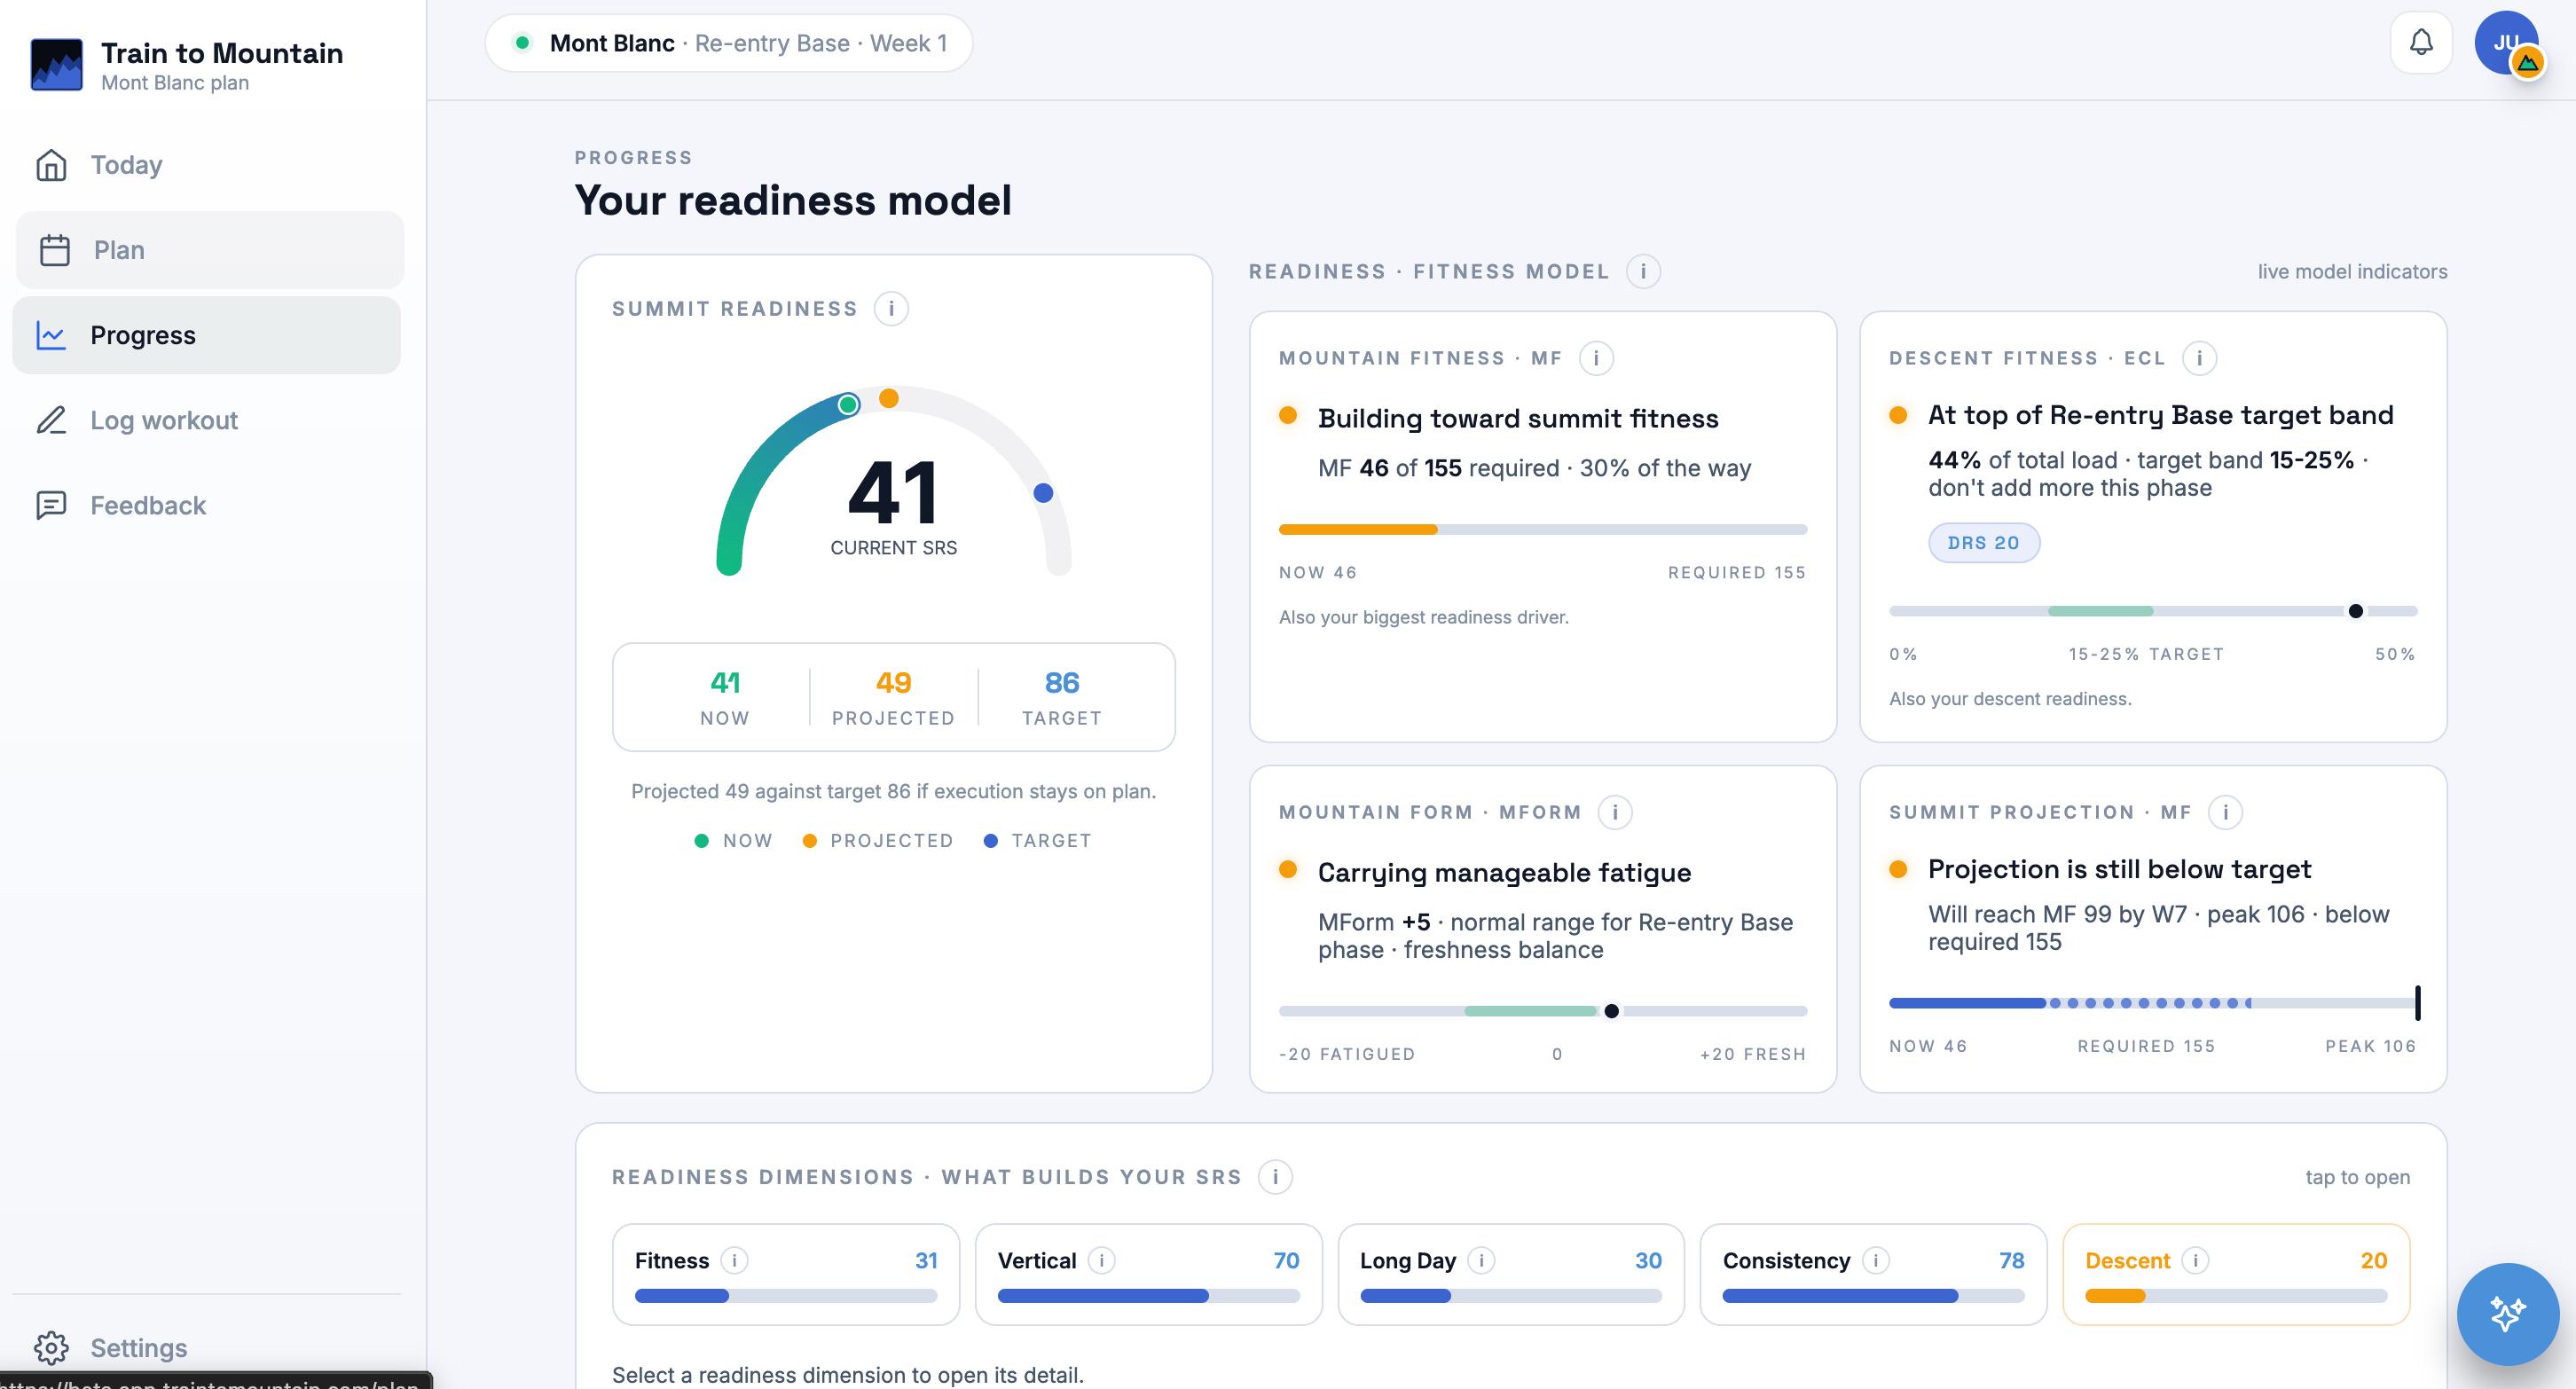Screen dimensions: 2576x1389
Task: Show info for Readiness Fitness Model
Action: click(1643, 271)
